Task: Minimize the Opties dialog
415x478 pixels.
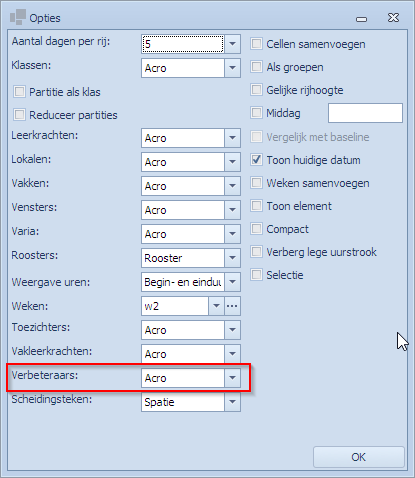Action: (x=361, y=19)
